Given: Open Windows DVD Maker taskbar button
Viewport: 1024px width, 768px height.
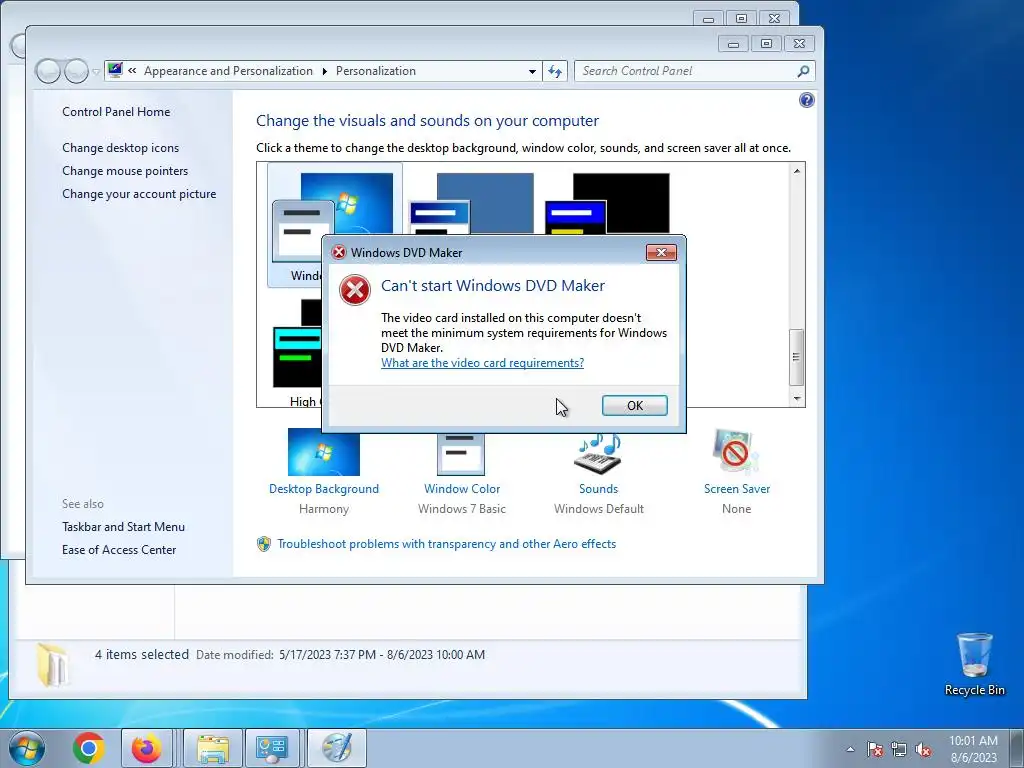Looking at the screenshot, I should [337, 748].
